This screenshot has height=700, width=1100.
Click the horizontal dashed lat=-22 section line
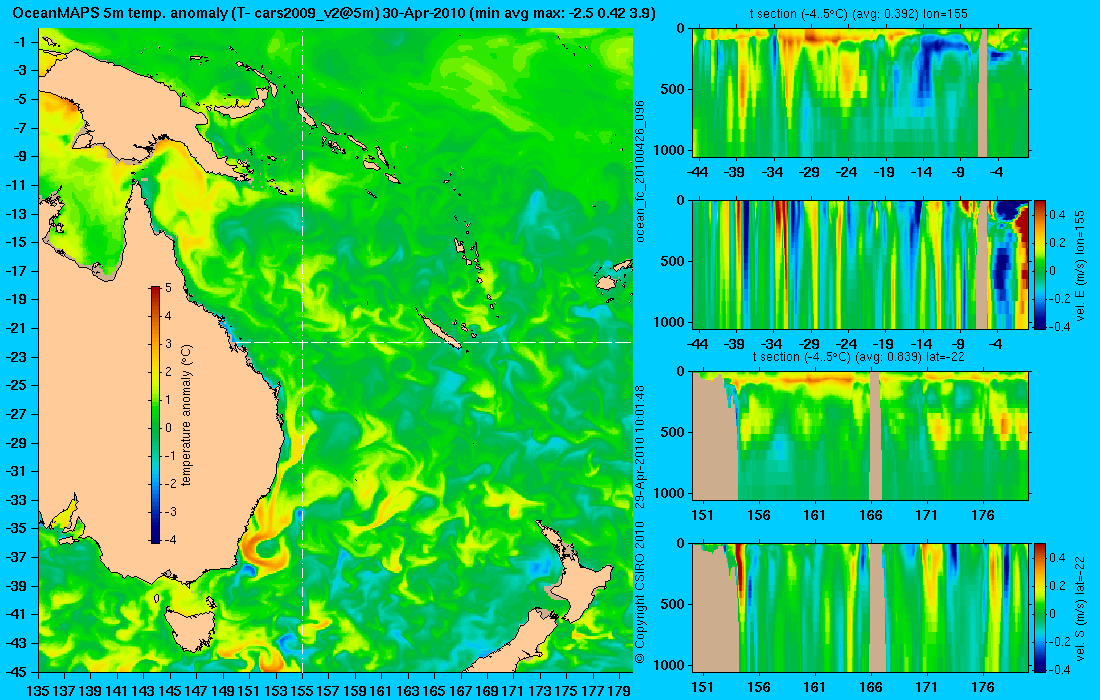point(433,342)
